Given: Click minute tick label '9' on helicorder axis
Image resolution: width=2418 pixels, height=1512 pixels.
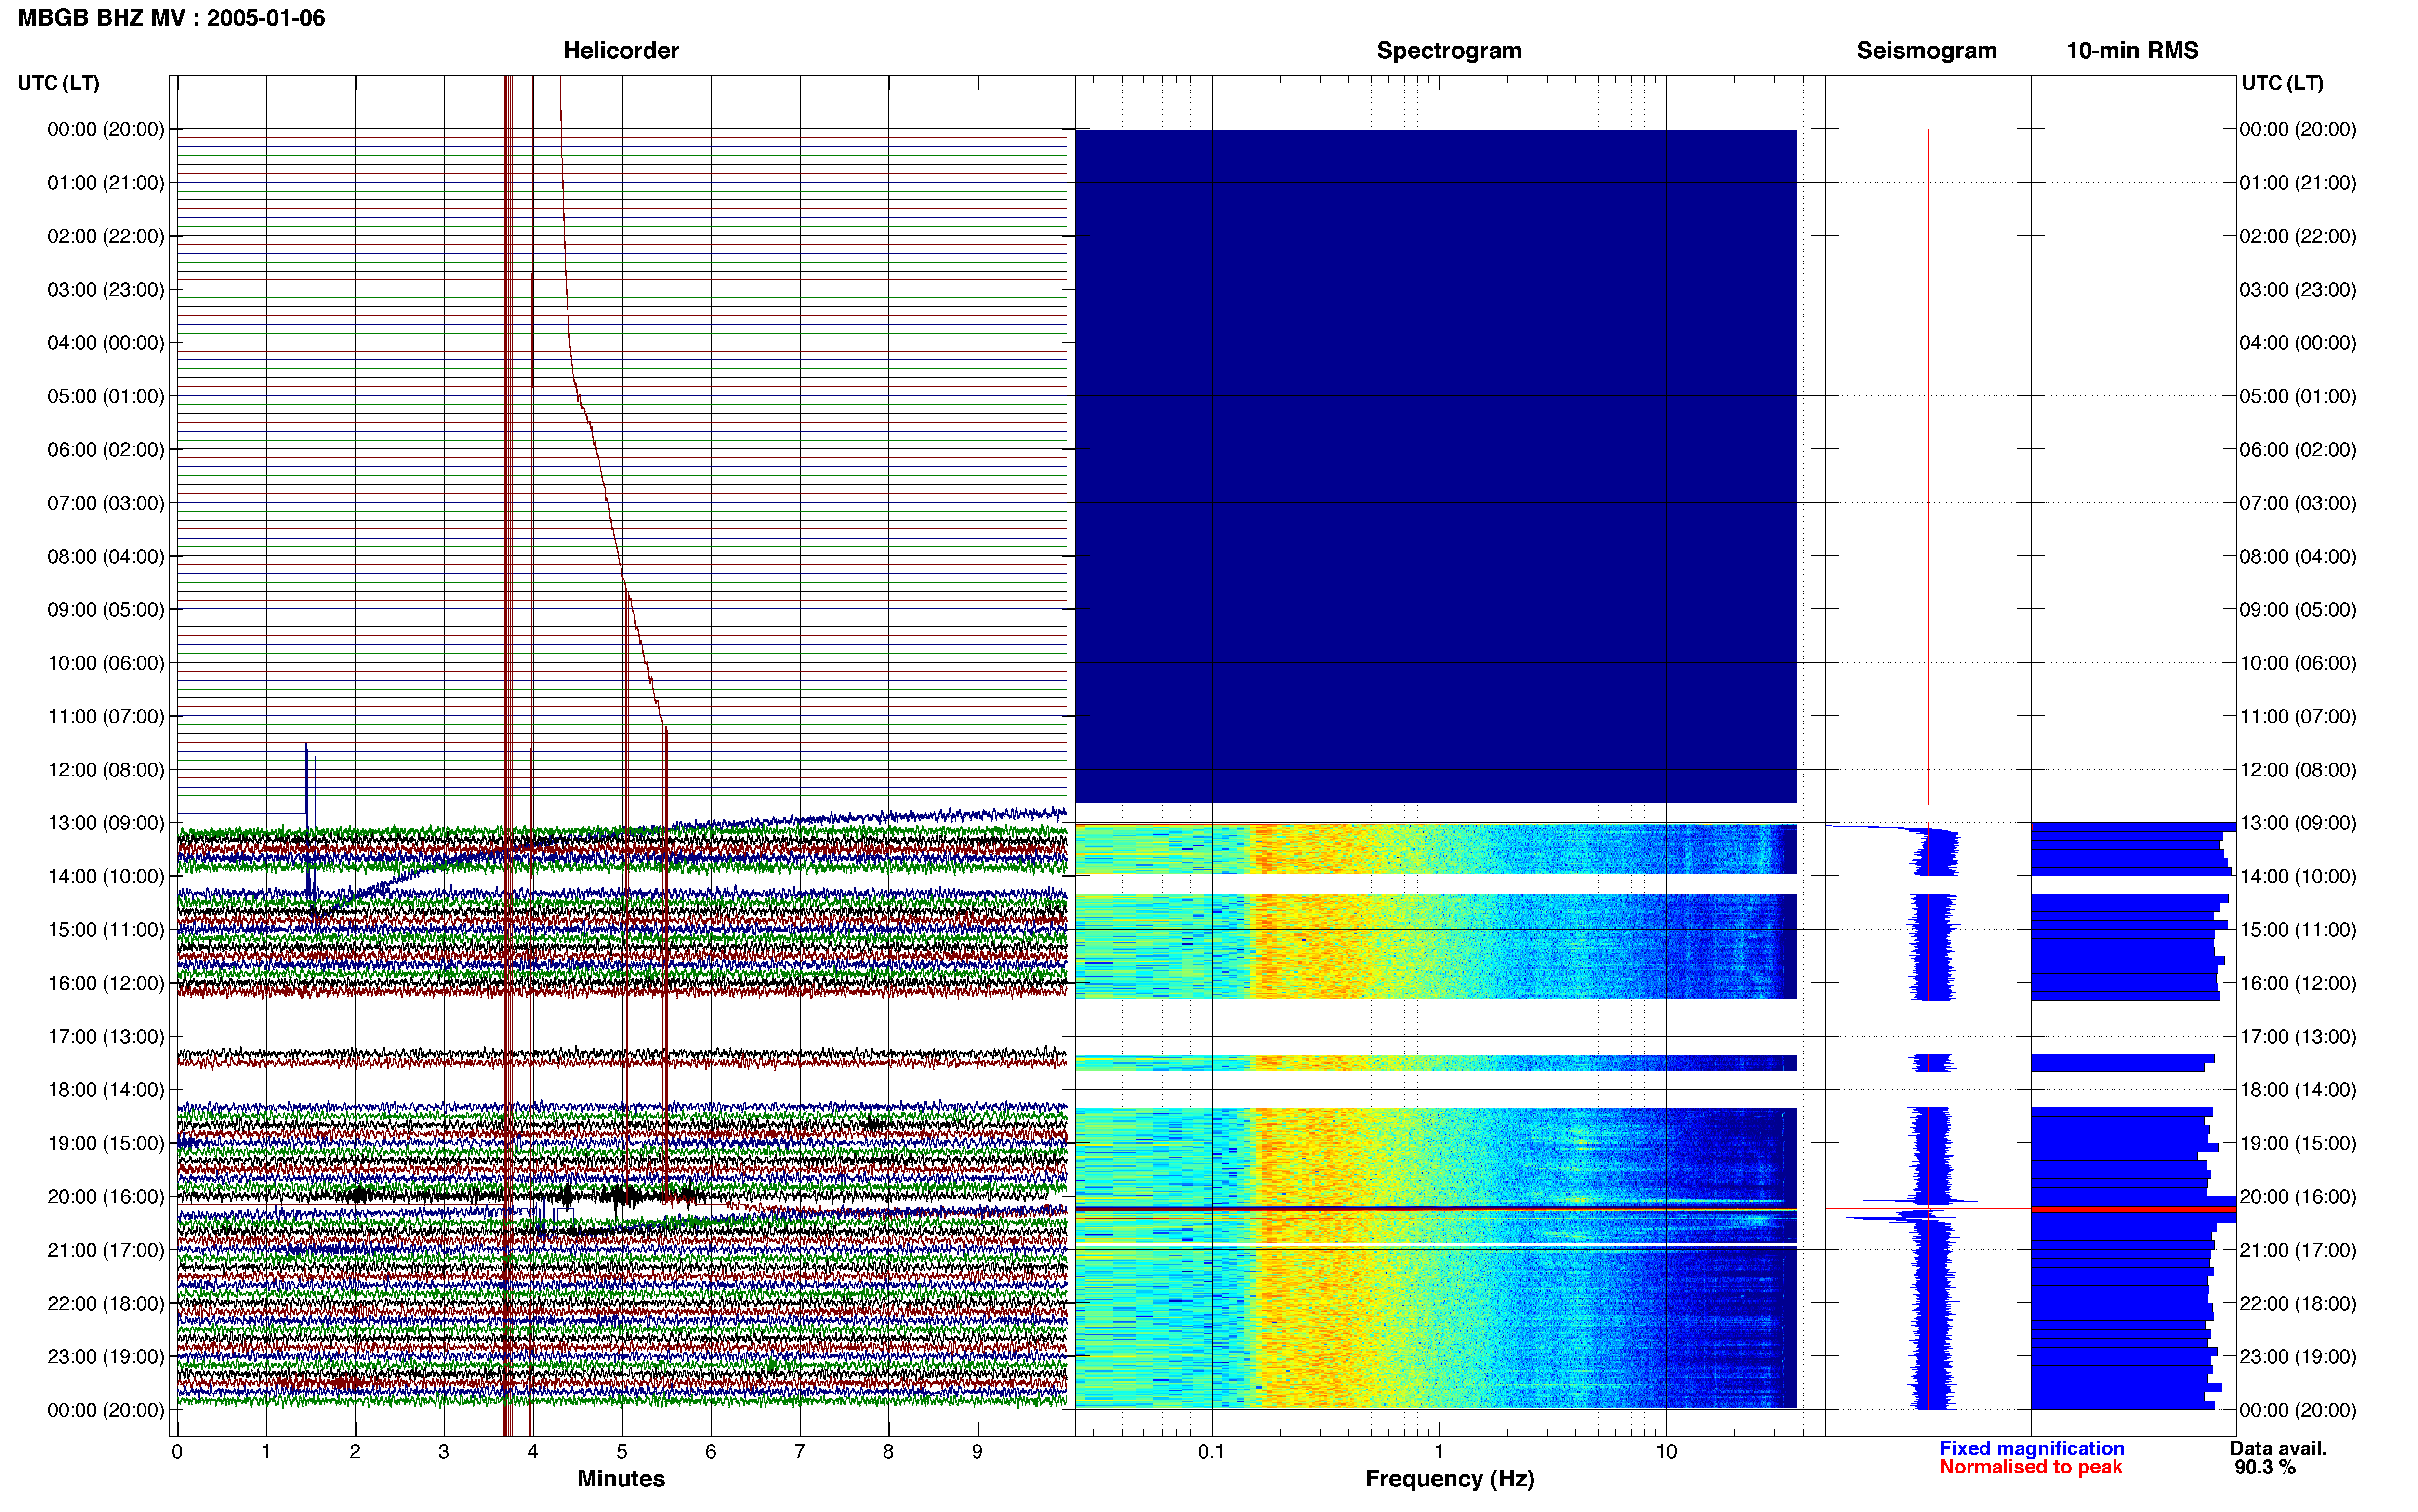Looking at the screenshot, I should [x=977, y=1451].
